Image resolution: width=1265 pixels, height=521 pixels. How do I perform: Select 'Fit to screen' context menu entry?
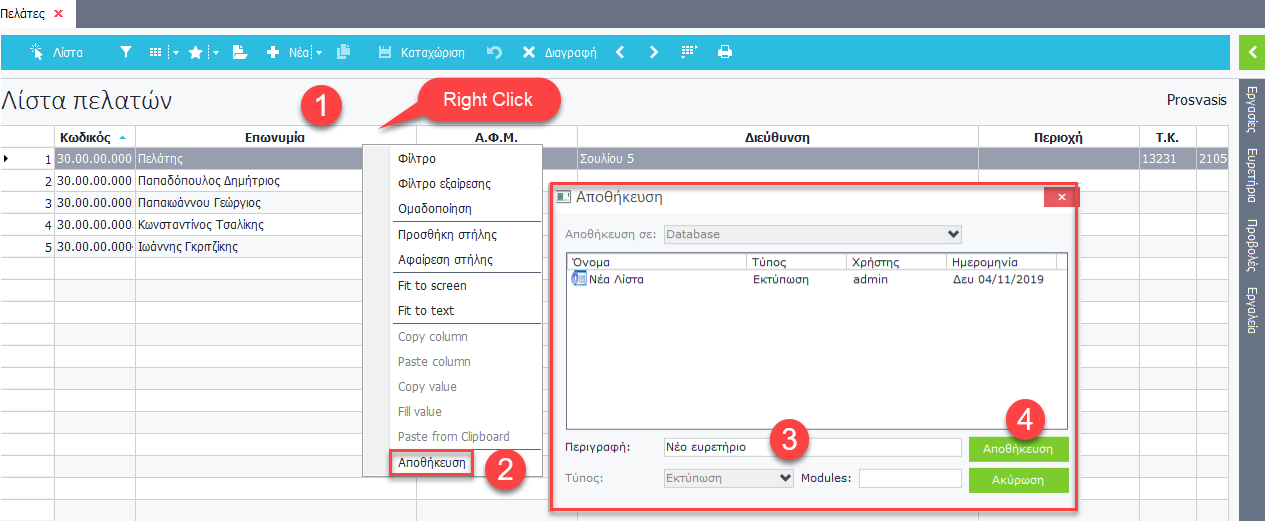[x=432, y=285]
